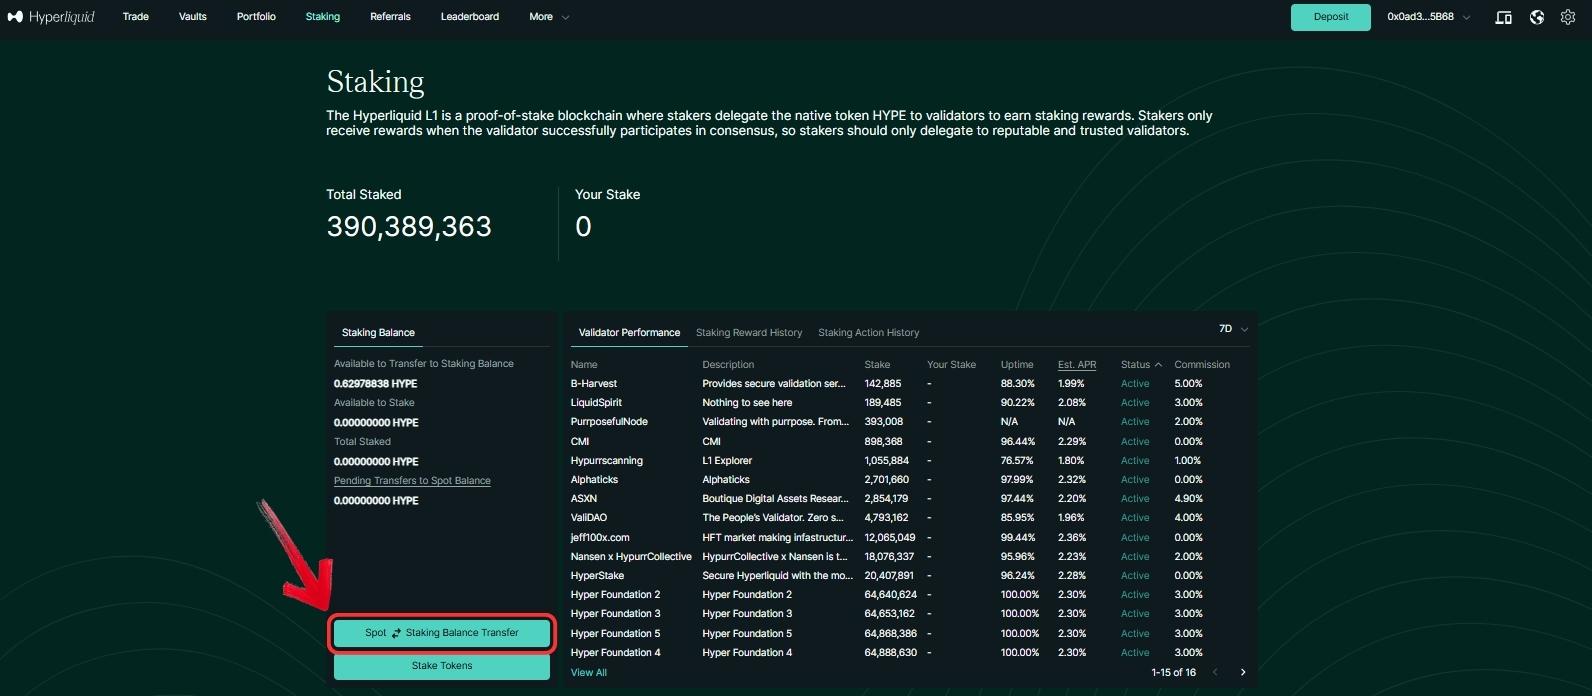
Task: Go to next validator page arrow
Action: click(x=1243, y=672)
